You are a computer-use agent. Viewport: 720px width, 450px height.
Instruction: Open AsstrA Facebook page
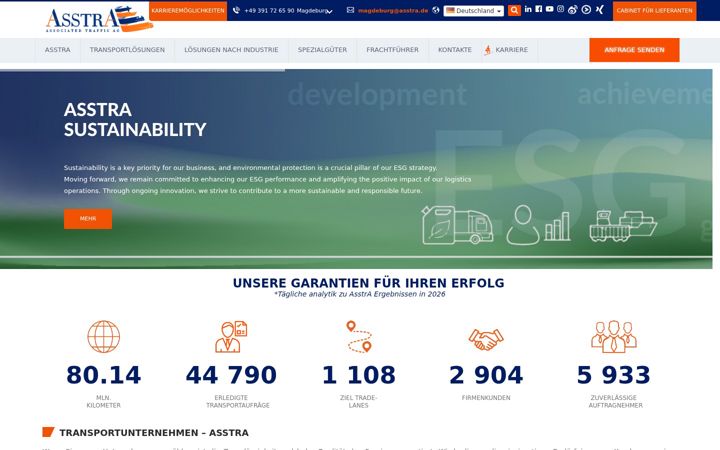(x=539, y=9)
